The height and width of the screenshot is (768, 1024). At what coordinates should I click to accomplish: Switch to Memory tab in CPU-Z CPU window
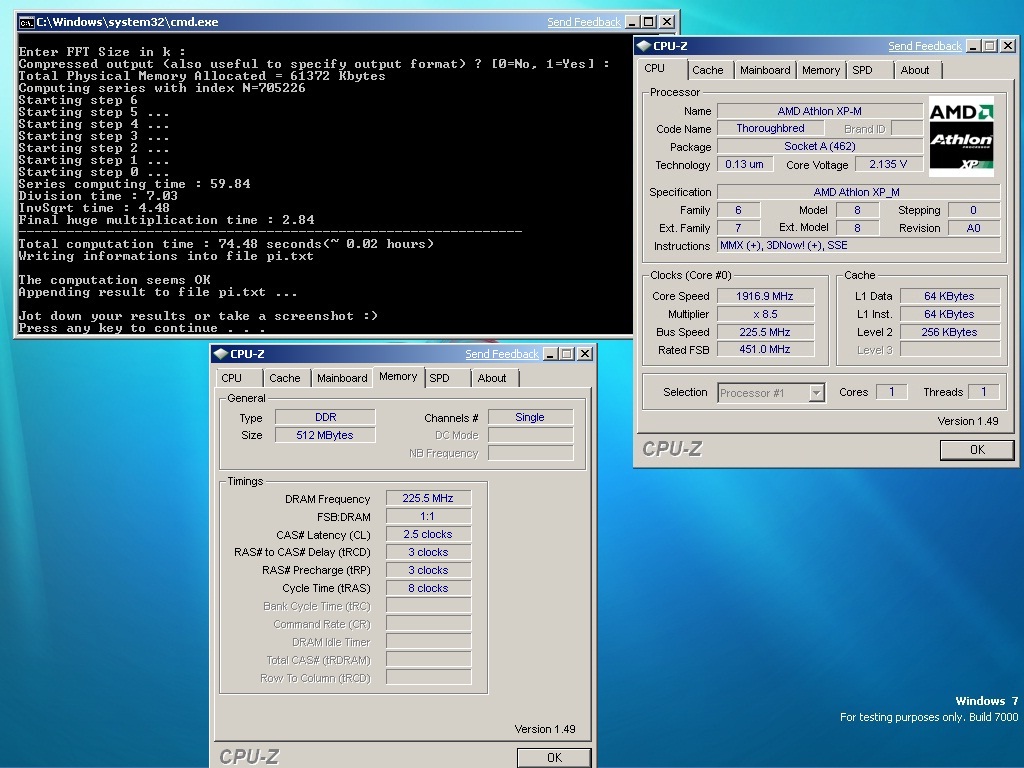821,70
